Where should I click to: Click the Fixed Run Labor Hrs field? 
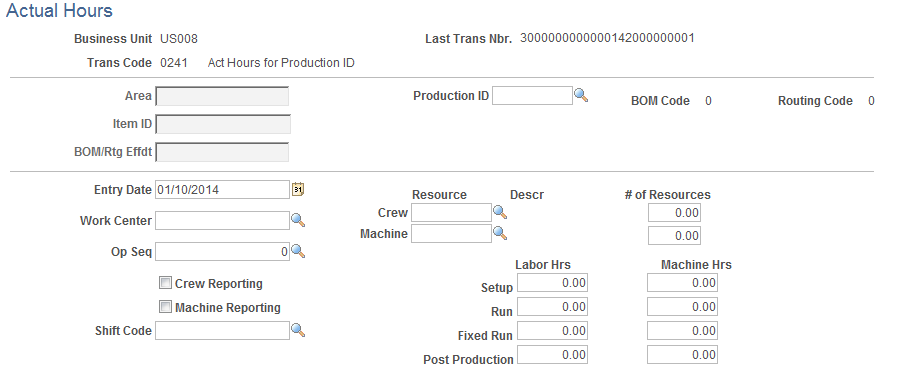click(553, 331)
